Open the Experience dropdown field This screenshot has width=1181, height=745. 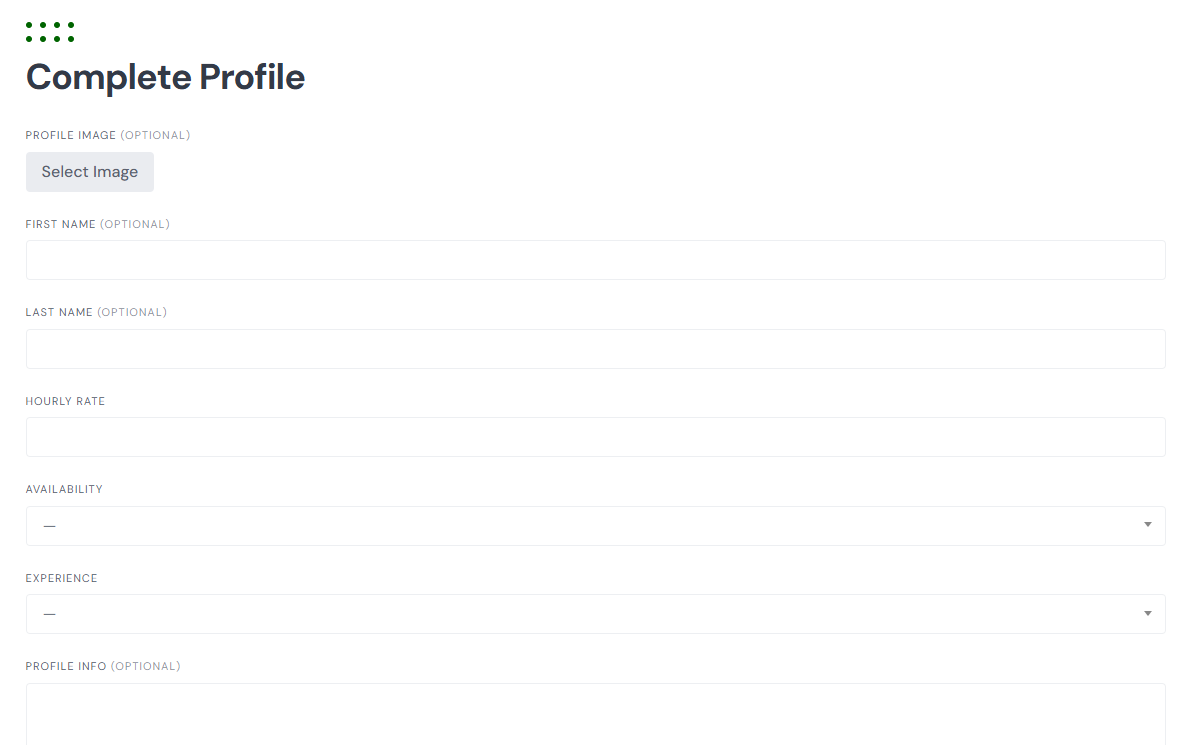[595, 614]
